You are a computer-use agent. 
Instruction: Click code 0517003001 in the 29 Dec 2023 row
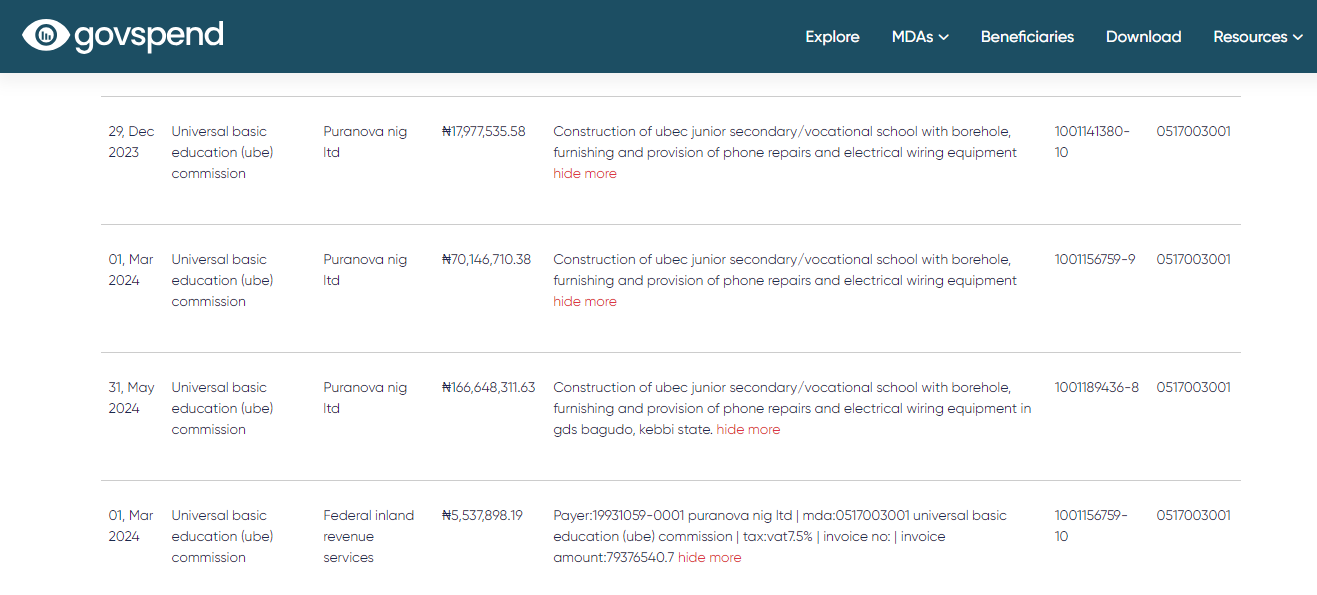[1193, 132]
